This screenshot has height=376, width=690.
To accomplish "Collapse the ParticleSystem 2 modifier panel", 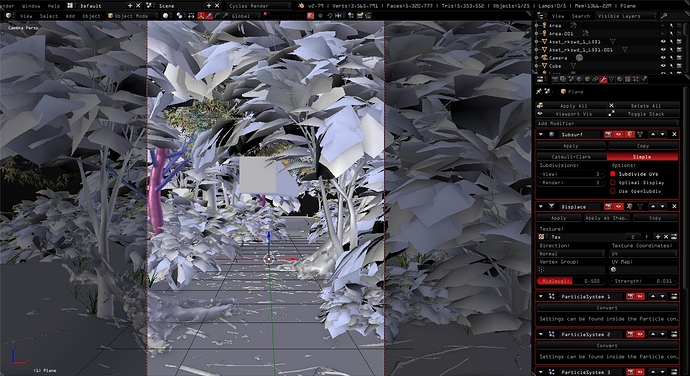I will coord(541,335).
